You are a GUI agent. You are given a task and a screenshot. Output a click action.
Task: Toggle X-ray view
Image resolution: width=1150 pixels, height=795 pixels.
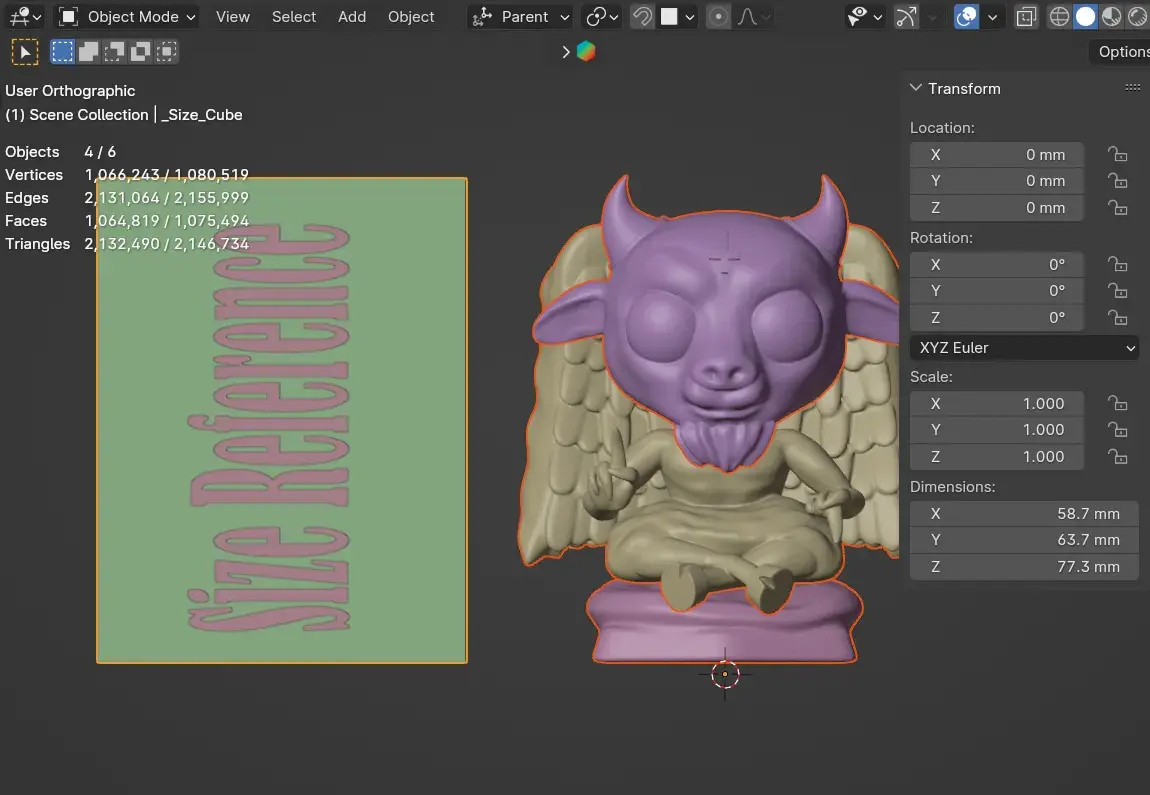pyautogui.click(x=1026, y=17)
